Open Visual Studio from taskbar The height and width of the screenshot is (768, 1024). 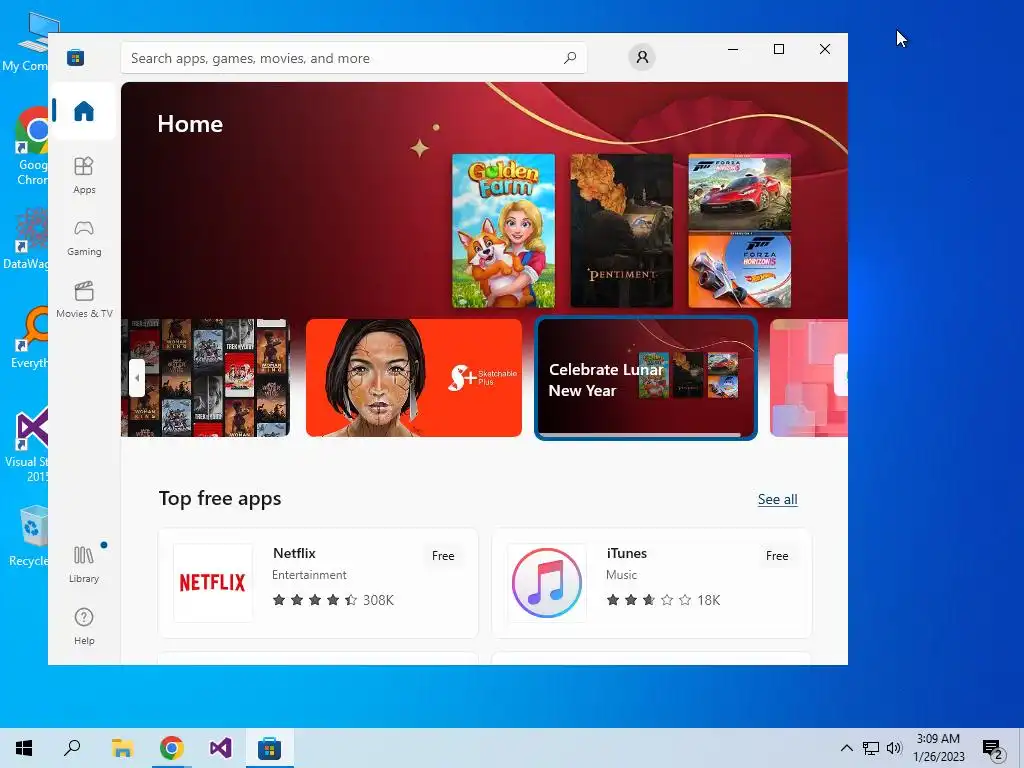[x=221, y=748]
